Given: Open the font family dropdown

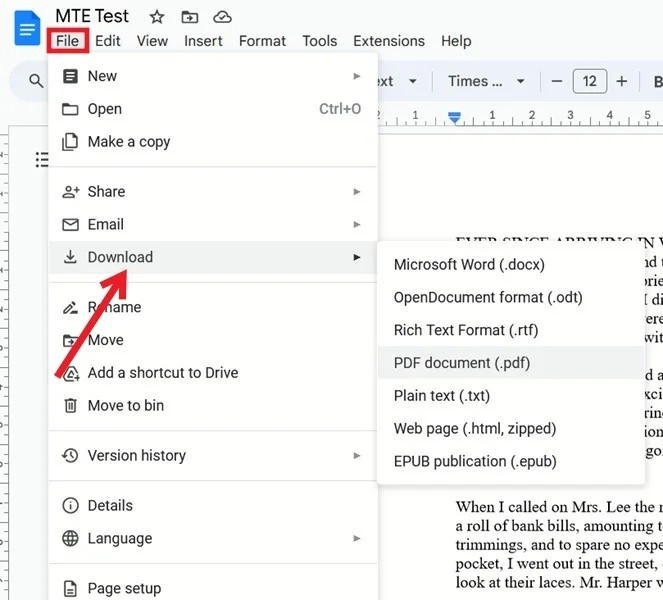Looking at the screenshot, I should 486,82.
